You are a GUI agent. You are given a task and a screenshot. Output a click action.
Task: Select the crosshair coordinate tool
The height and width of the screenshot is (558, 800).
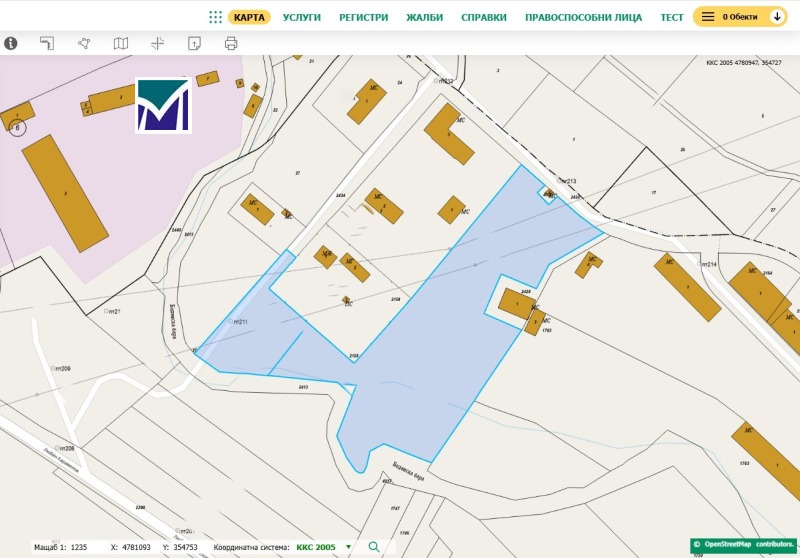pyautogui.click(x=157, y=43)
